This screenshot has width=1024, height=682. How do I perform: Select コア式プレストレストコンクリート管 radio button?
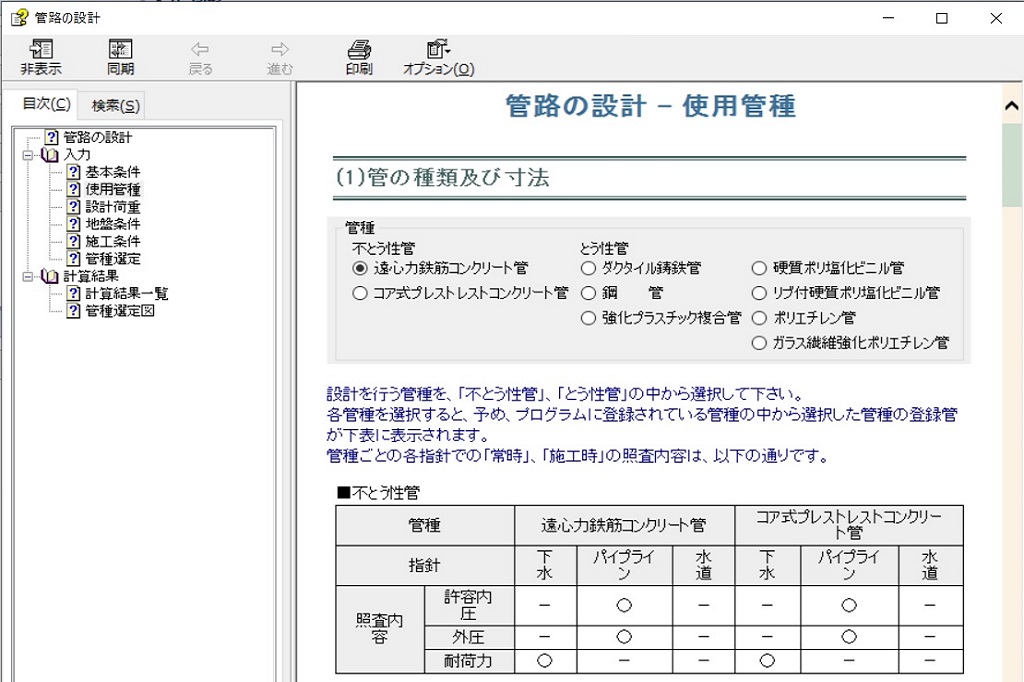(x=360, y=293)
